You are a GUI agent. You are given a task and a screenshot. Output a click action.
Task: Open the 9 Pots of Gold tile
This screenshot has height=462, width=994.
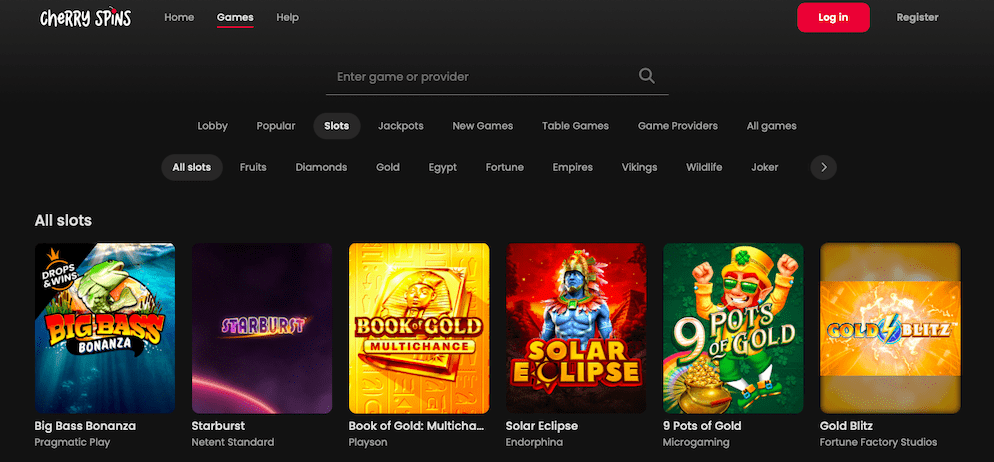pyautogui.click(x=733, y=328)
